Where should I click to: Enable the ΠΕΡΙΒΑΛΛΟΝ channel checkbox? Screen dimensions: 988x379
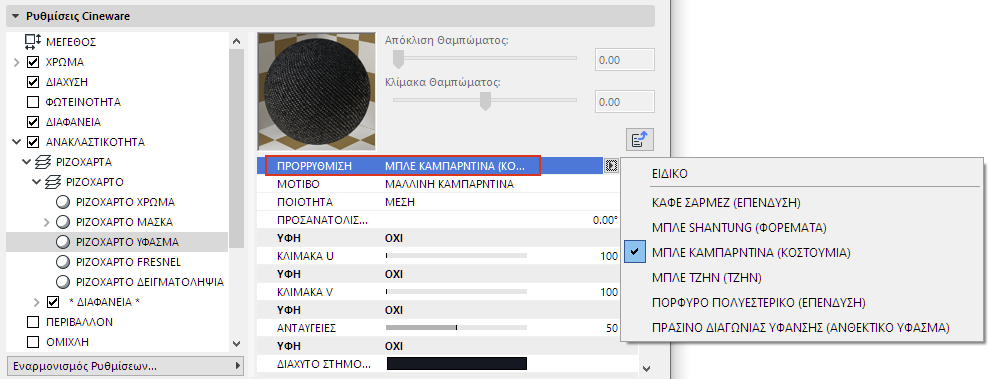33,322
